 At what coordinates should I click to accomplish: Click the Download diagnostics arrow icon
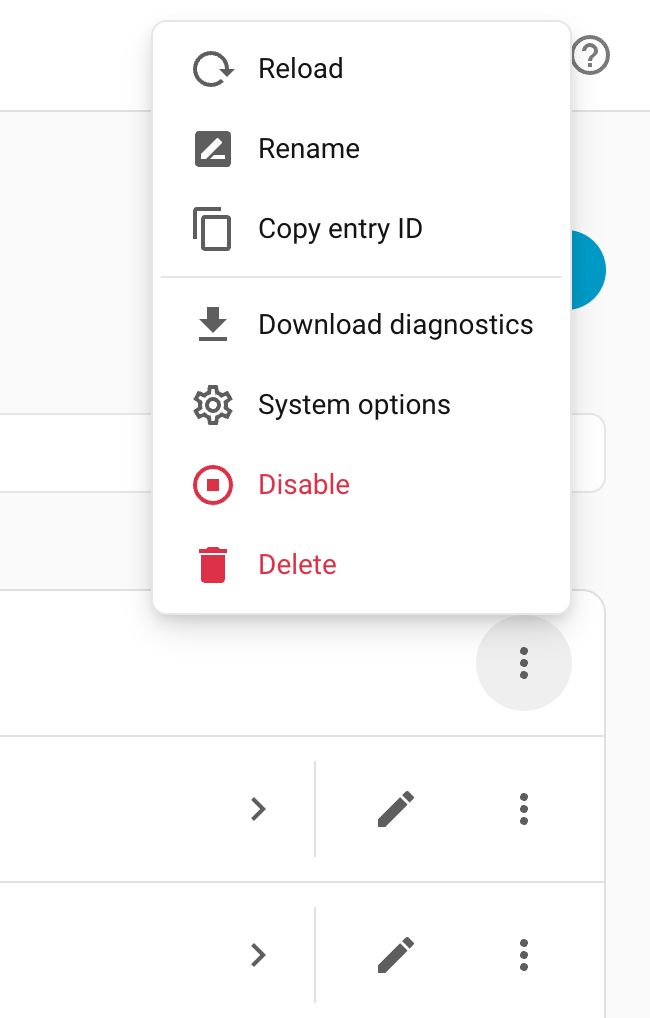(213, 324)
